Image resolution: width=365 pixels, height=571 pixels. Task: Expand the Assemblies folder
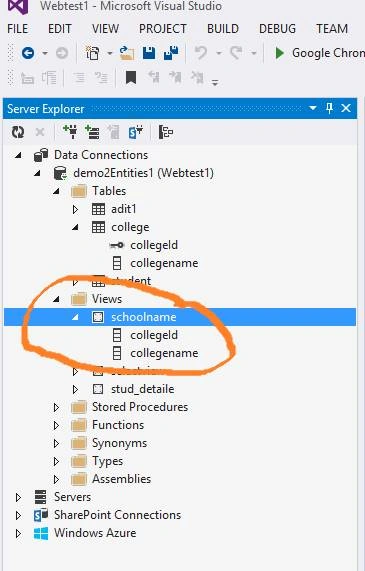coord(56,479)
